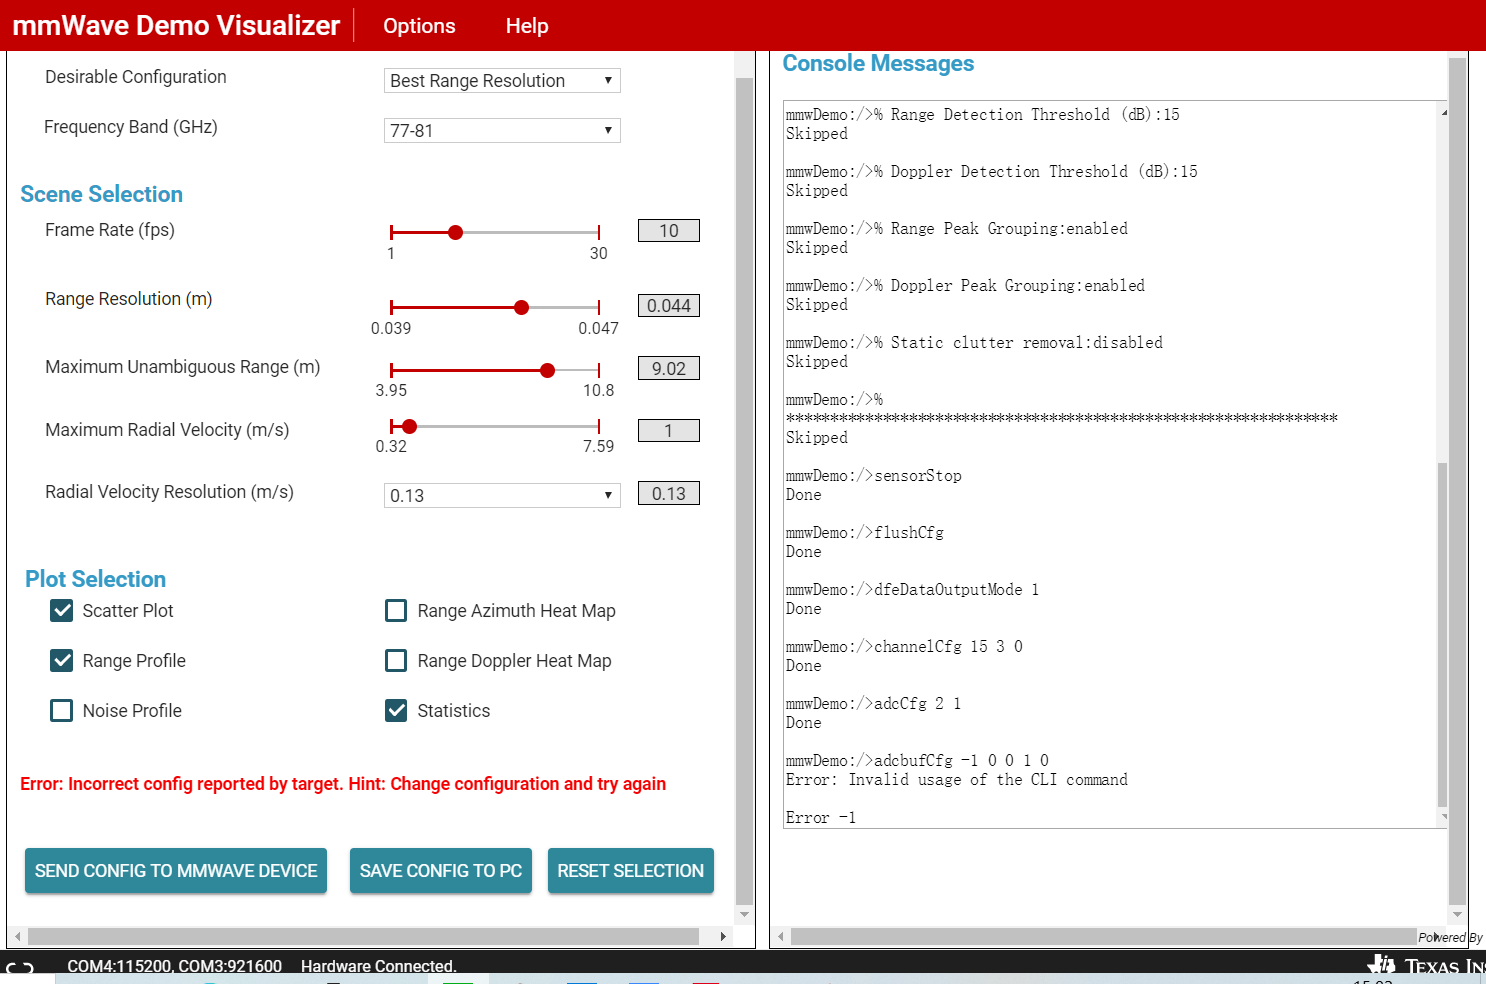Click the 'Hardware Connected.' status text
The width and height of the screenshot is (1486, 984).
coord(379,966)
